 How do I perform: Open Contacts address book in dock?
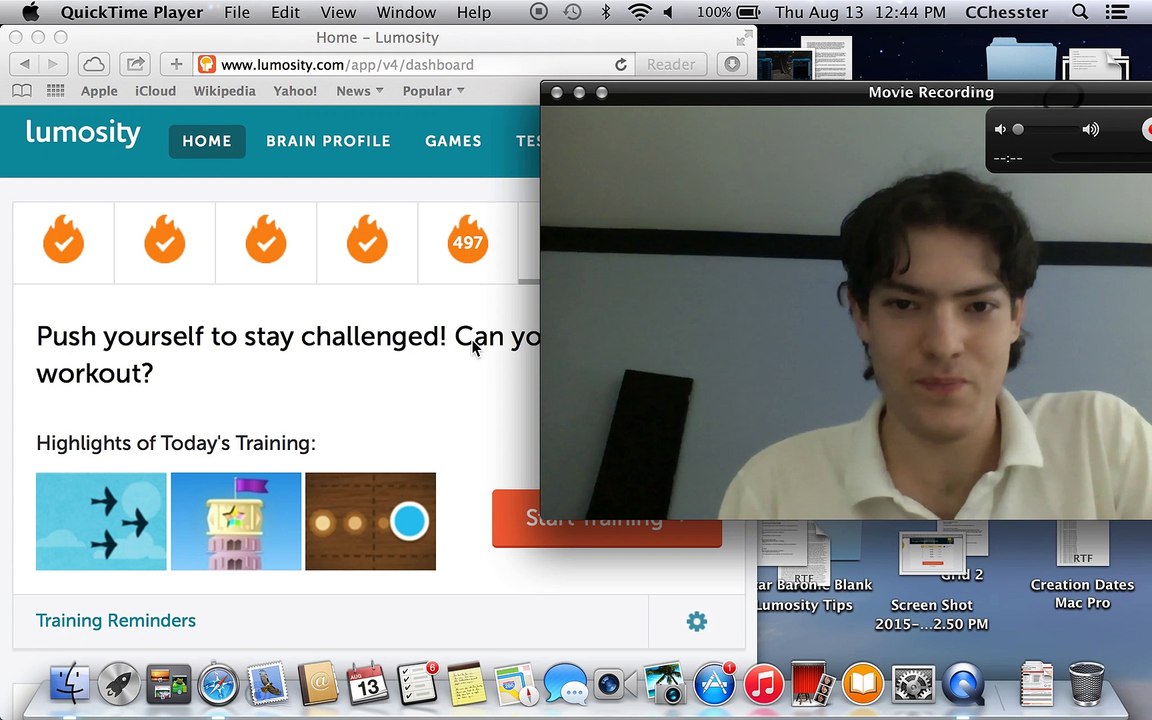pyautogui.click(x=317, y=683)
